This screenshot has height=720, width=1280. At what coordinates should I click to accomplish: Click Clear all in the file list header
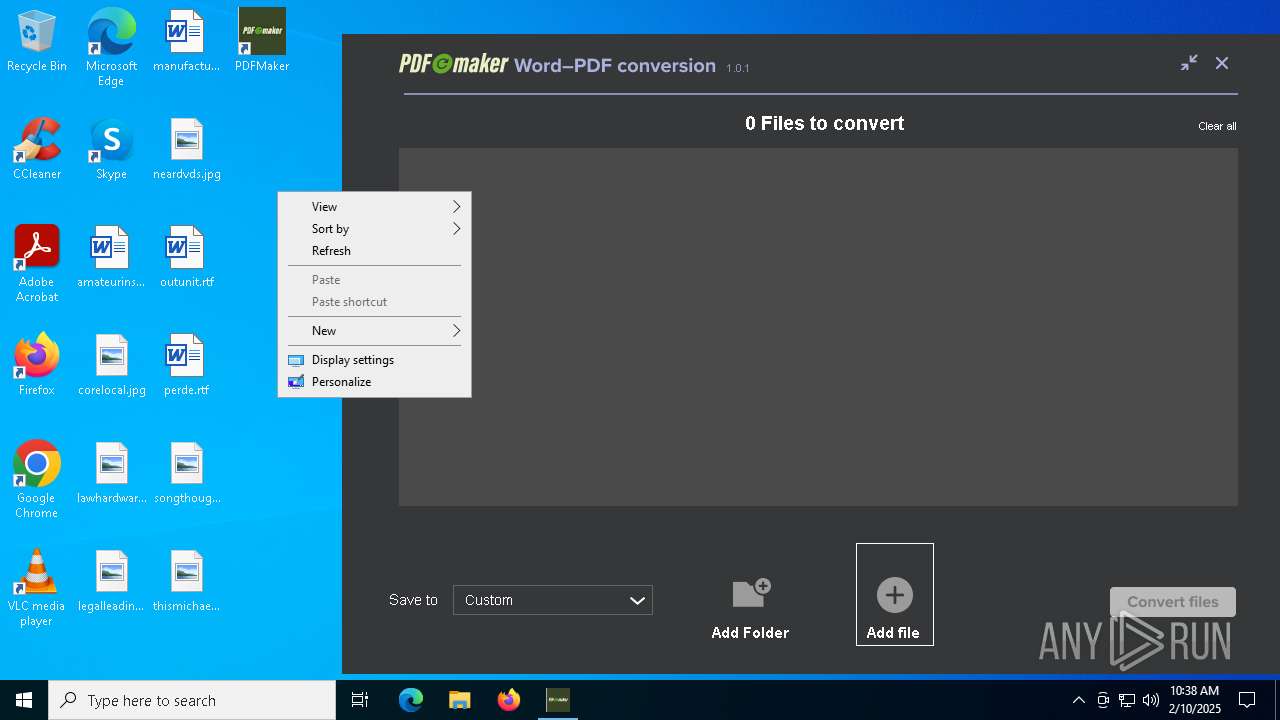tap(1217, 126)
